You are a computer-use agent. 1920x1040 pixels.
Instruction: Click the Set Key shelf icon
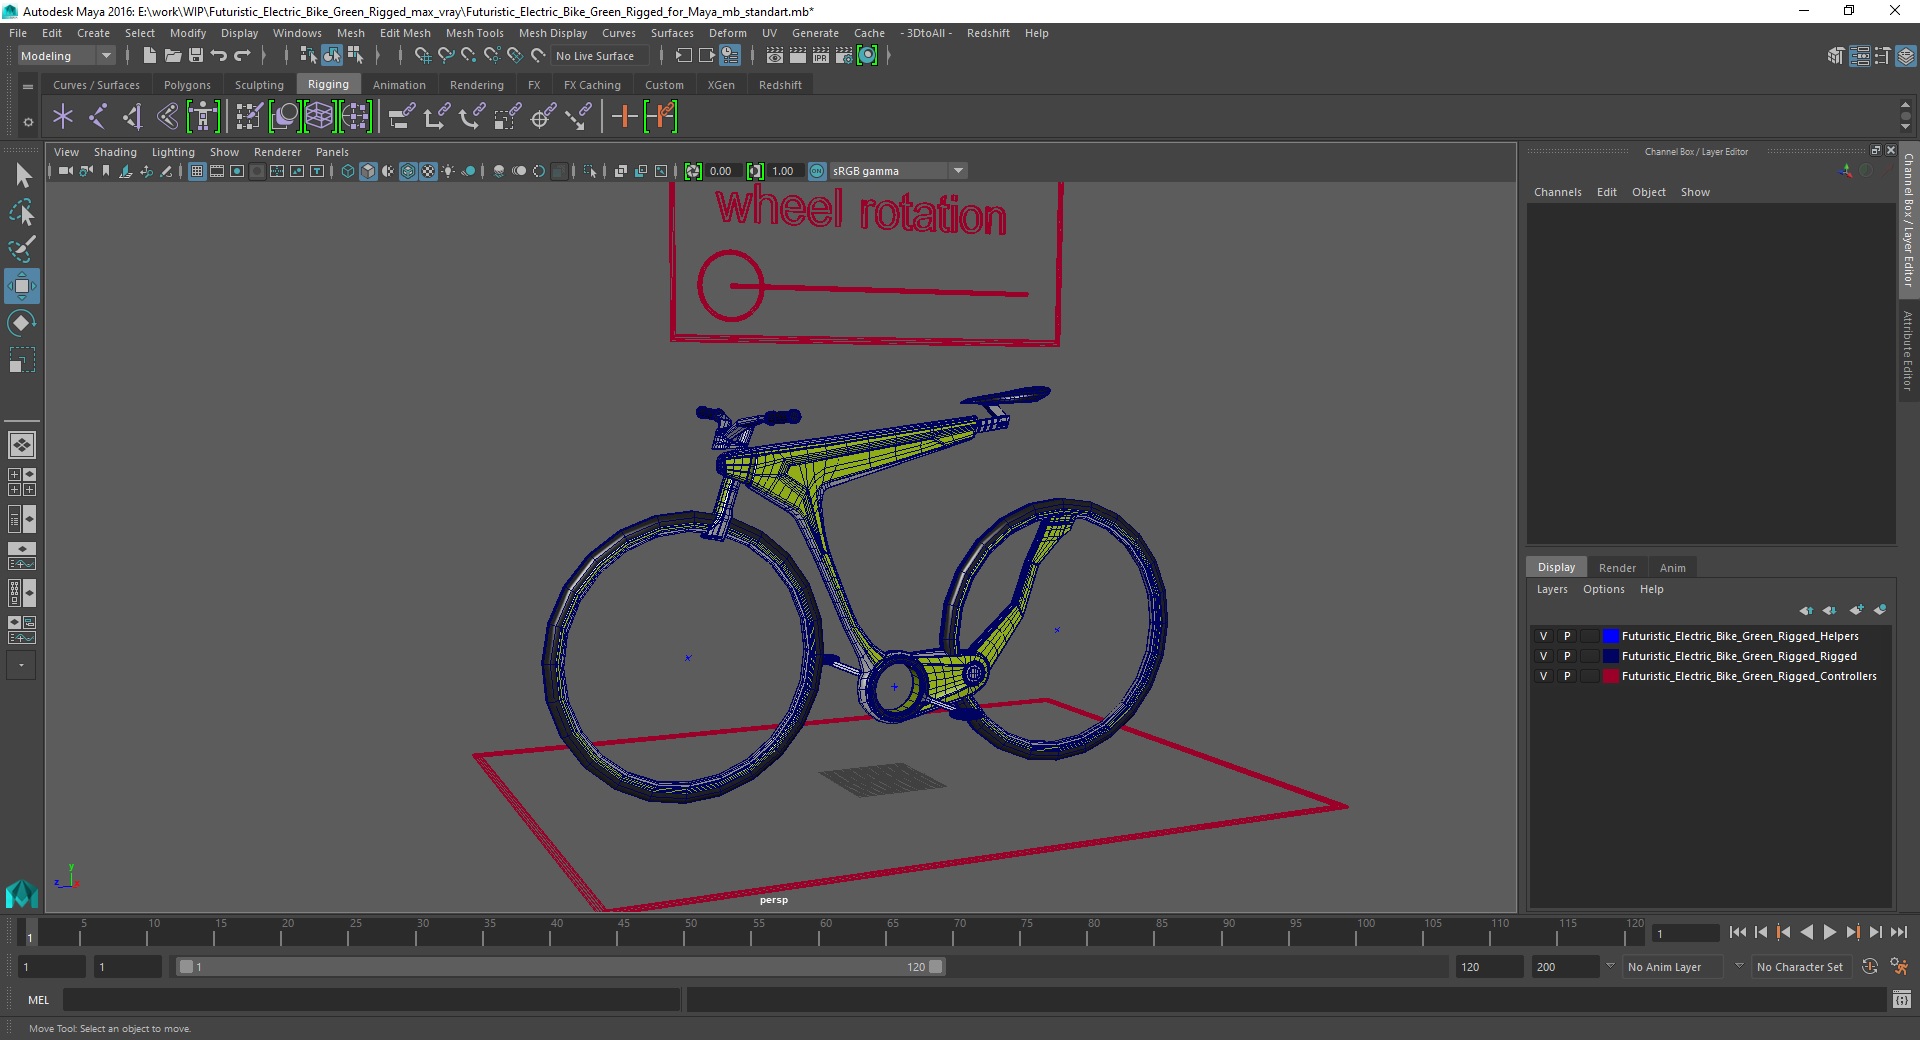click(x=625, y=117)
